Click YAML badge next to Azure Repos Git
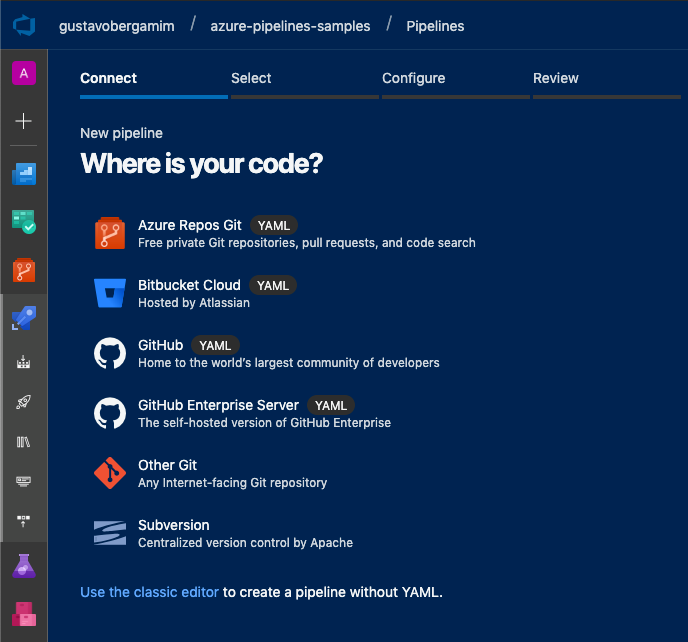 click(274, 226)
